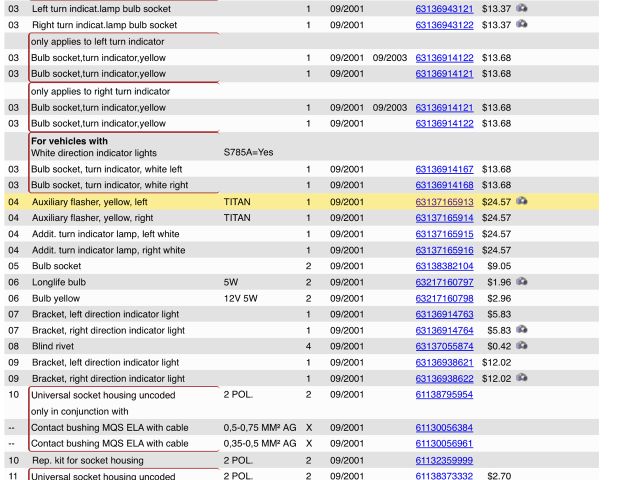Click part number 61138795954 link

tap(444, 395)
